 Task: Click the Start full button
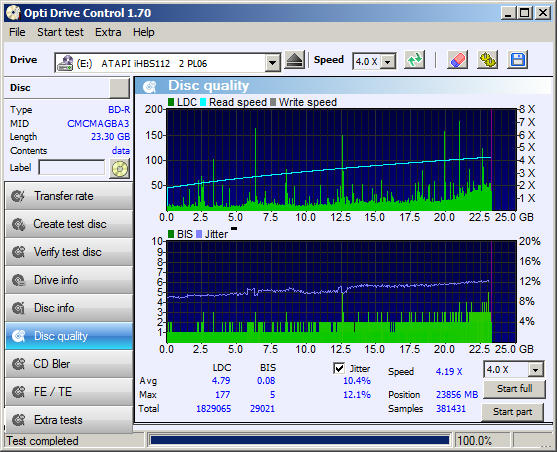coord(514,389)
